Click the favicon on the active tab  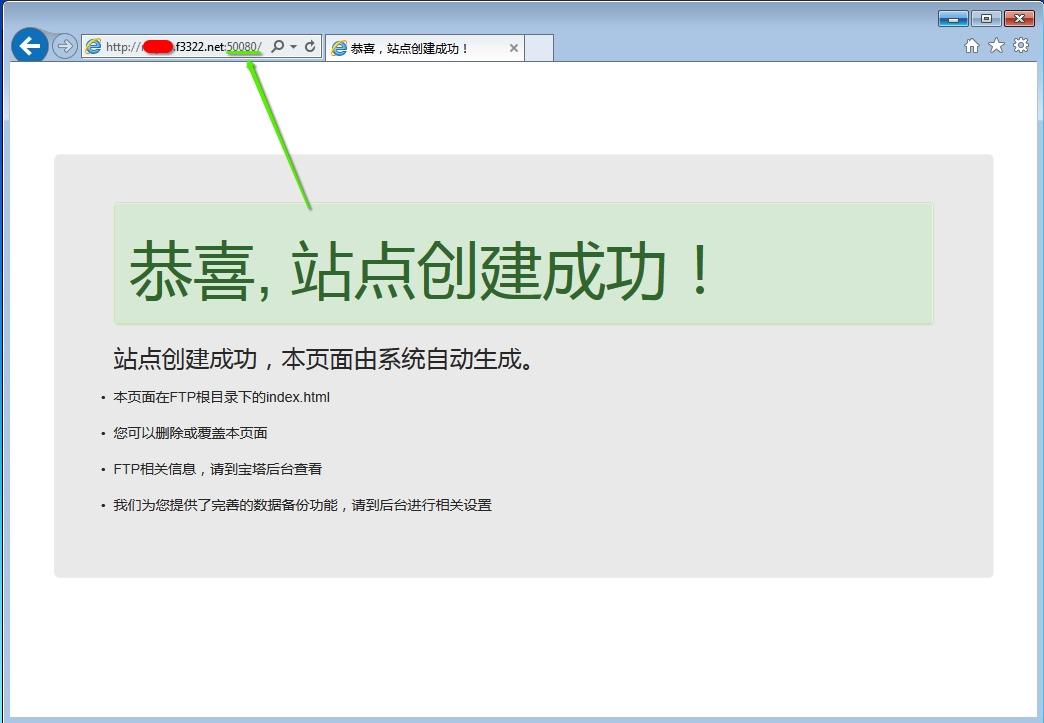(x=340, y=46)
